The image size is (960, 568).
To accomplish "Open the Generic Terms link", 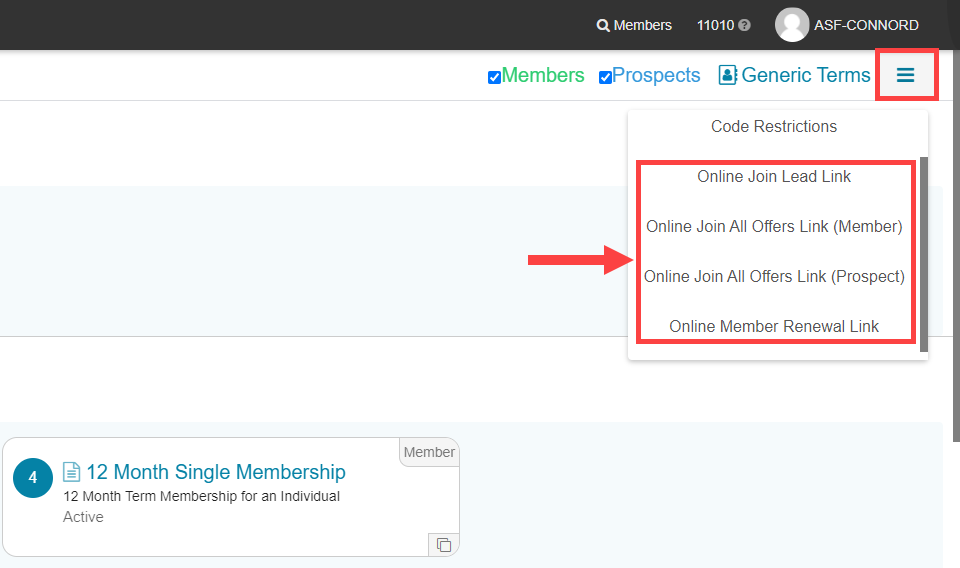I will pyautogui.click(x=806, y=75).
